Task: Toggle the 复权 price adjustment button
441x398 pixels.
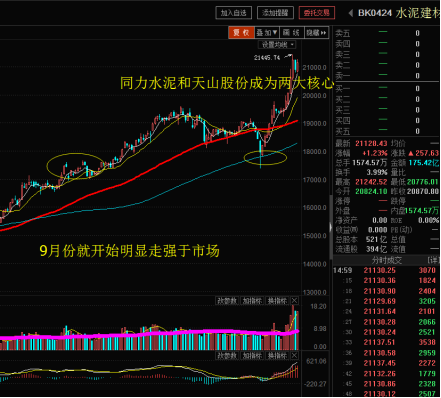Action: (x=241, y=33)
